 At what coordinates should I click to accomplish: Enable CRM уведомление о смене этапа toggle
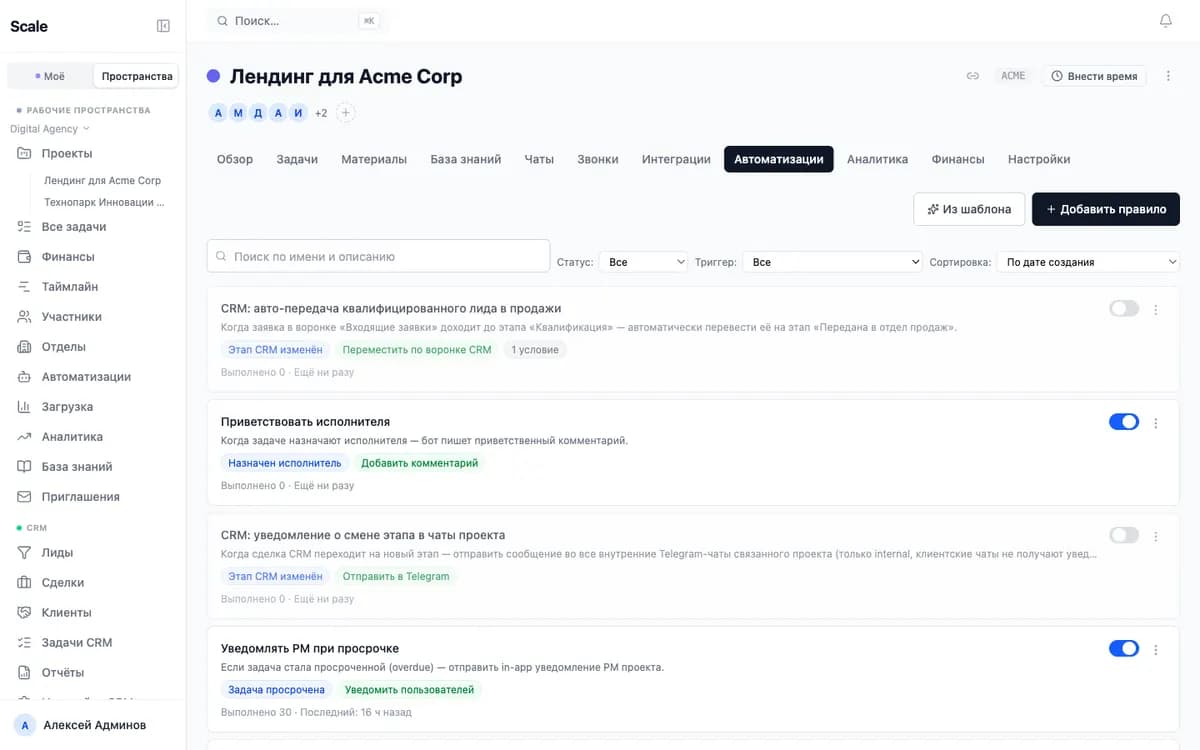(1124, 535)
